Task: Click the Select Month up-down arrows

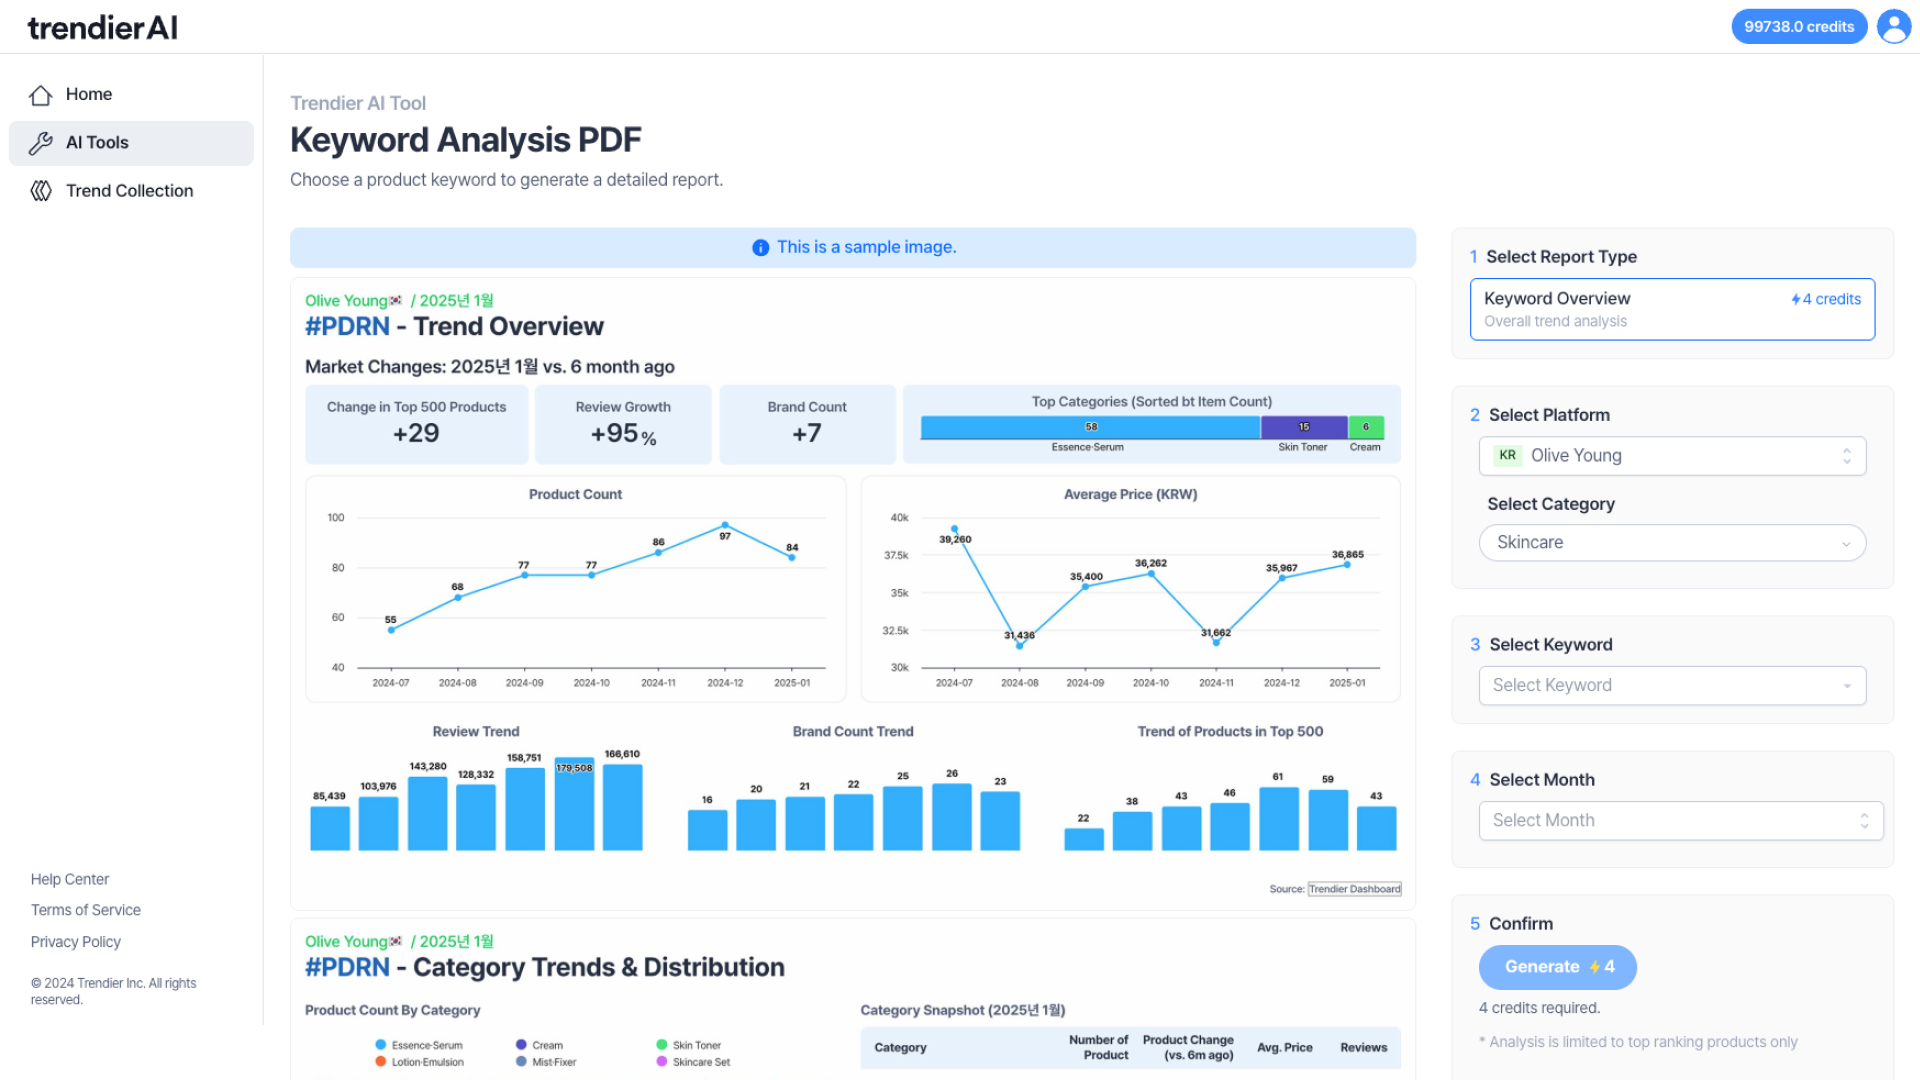Action: click(x=1864, y=821)
